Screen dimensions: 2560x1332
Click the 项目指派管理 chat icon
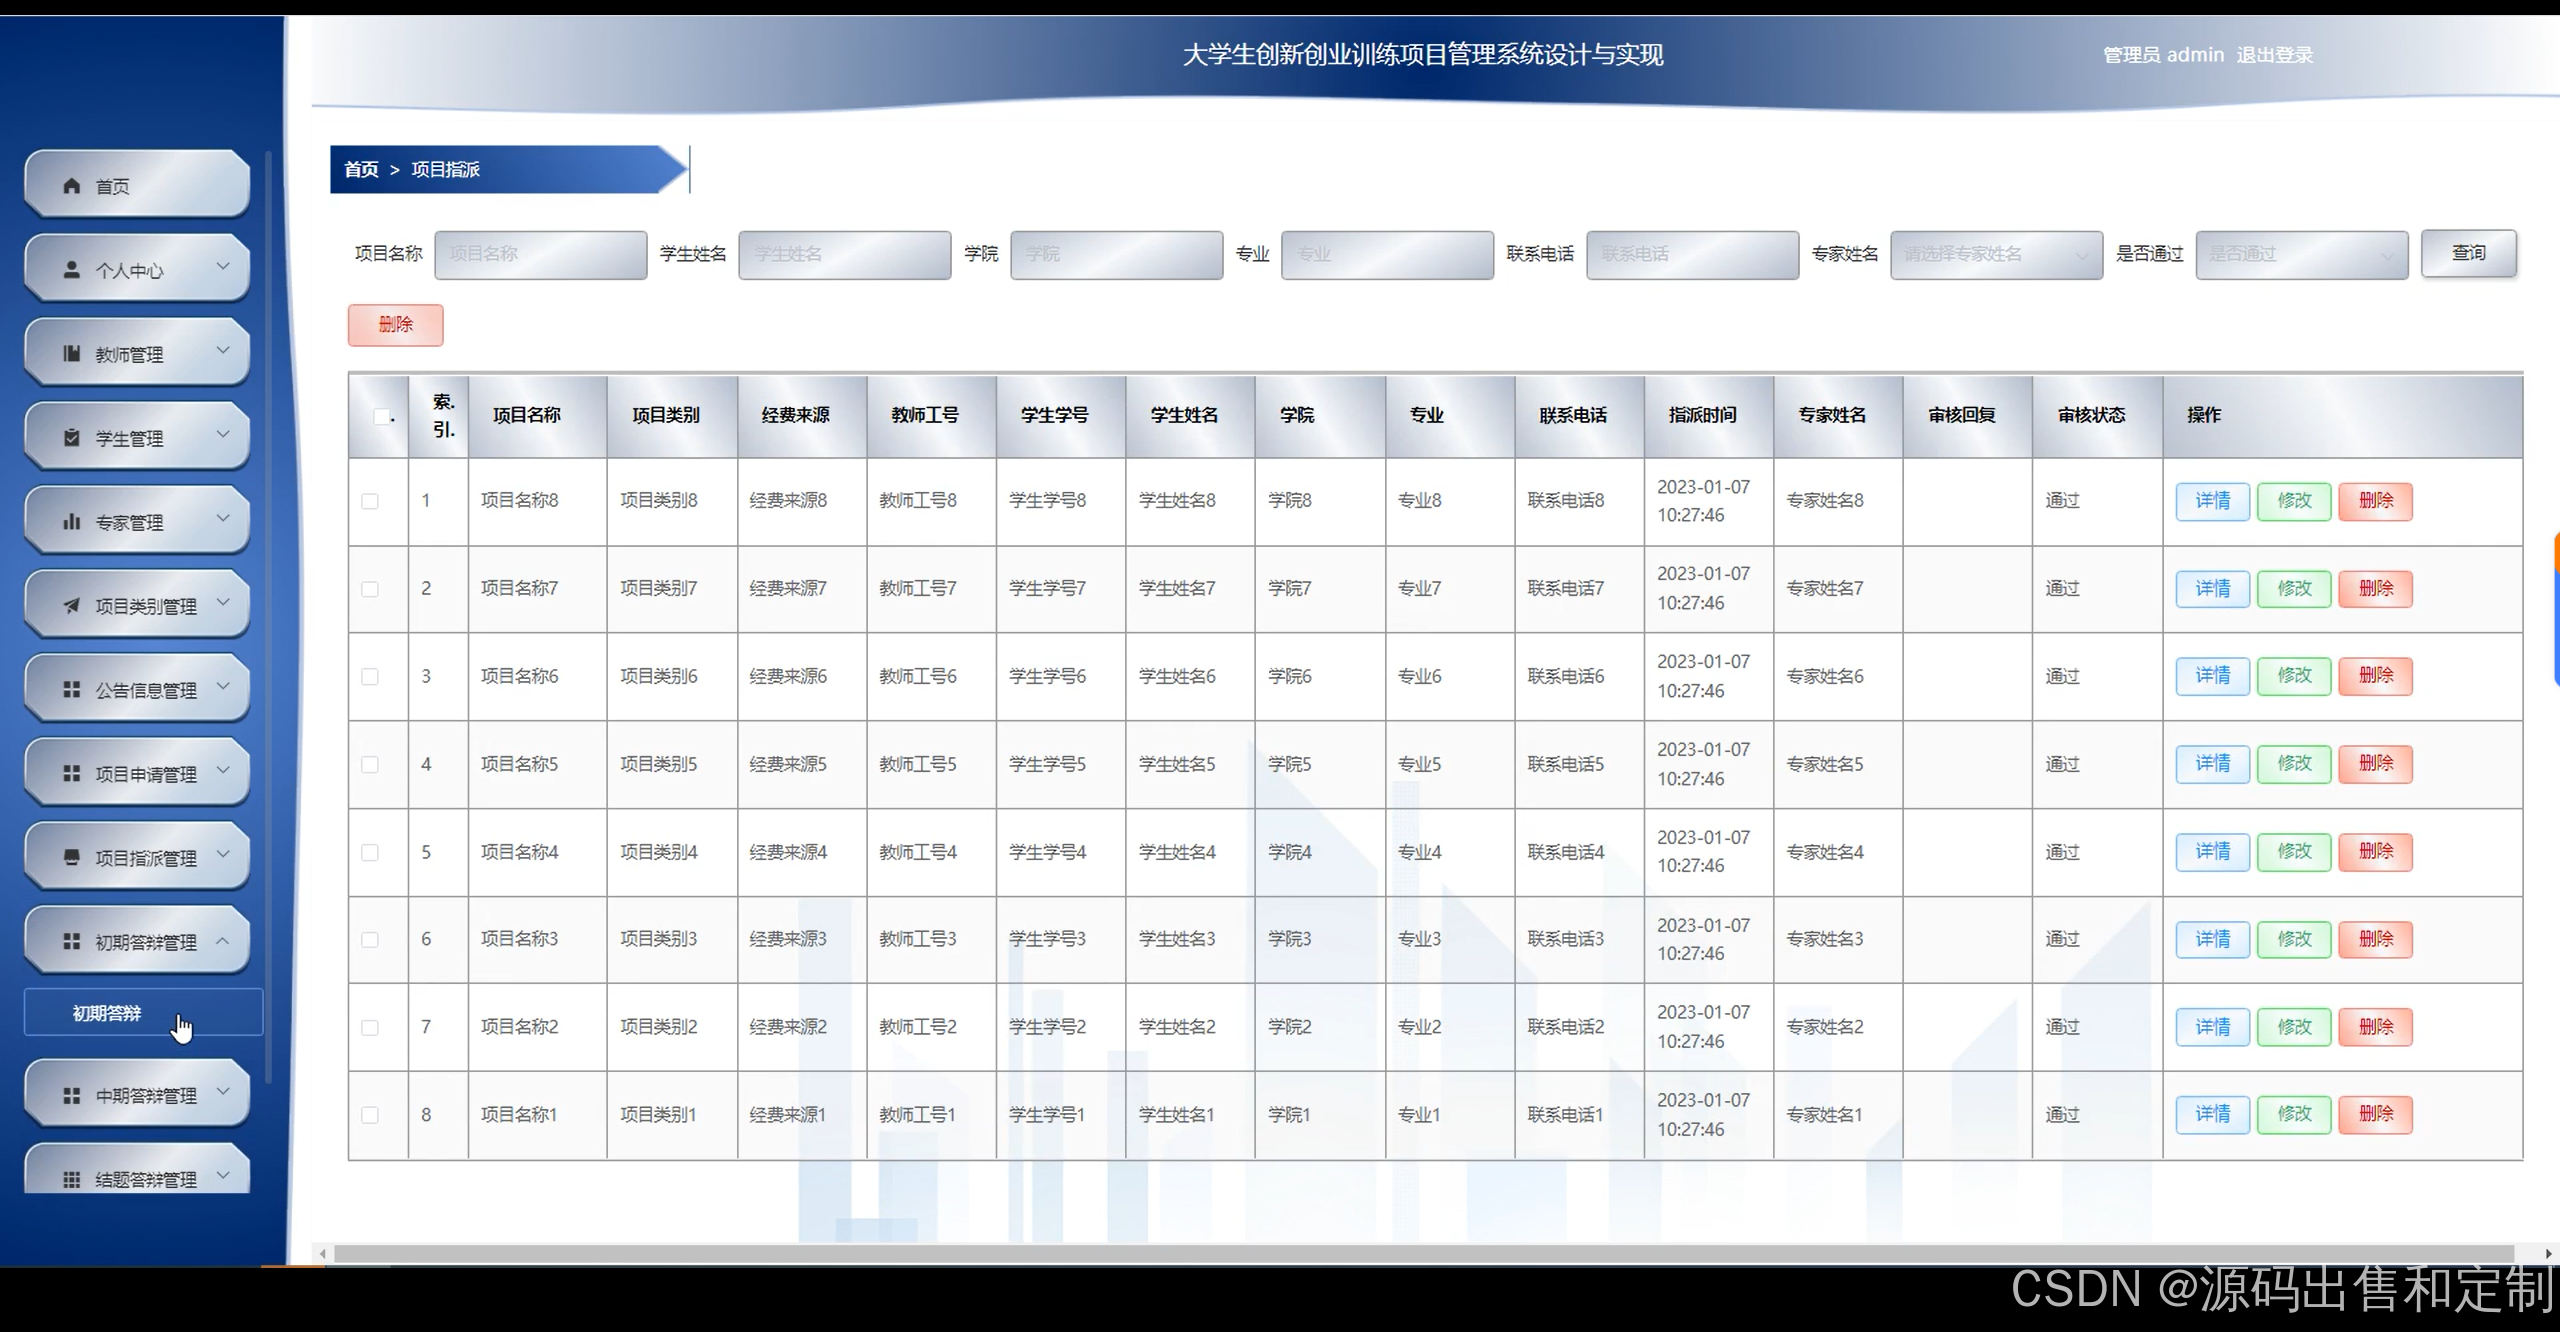tap(71, 858)
